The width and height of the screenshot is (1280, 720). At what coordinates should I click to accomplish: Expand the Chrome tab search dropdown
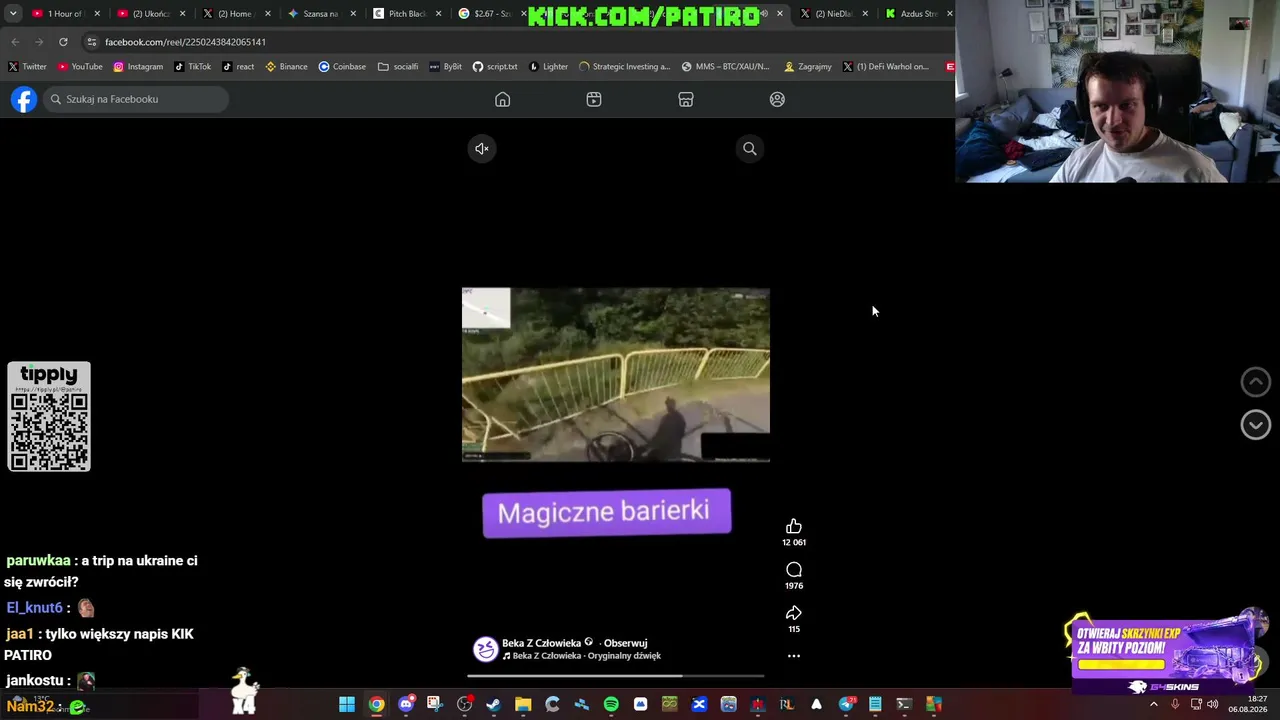[13, 13]
